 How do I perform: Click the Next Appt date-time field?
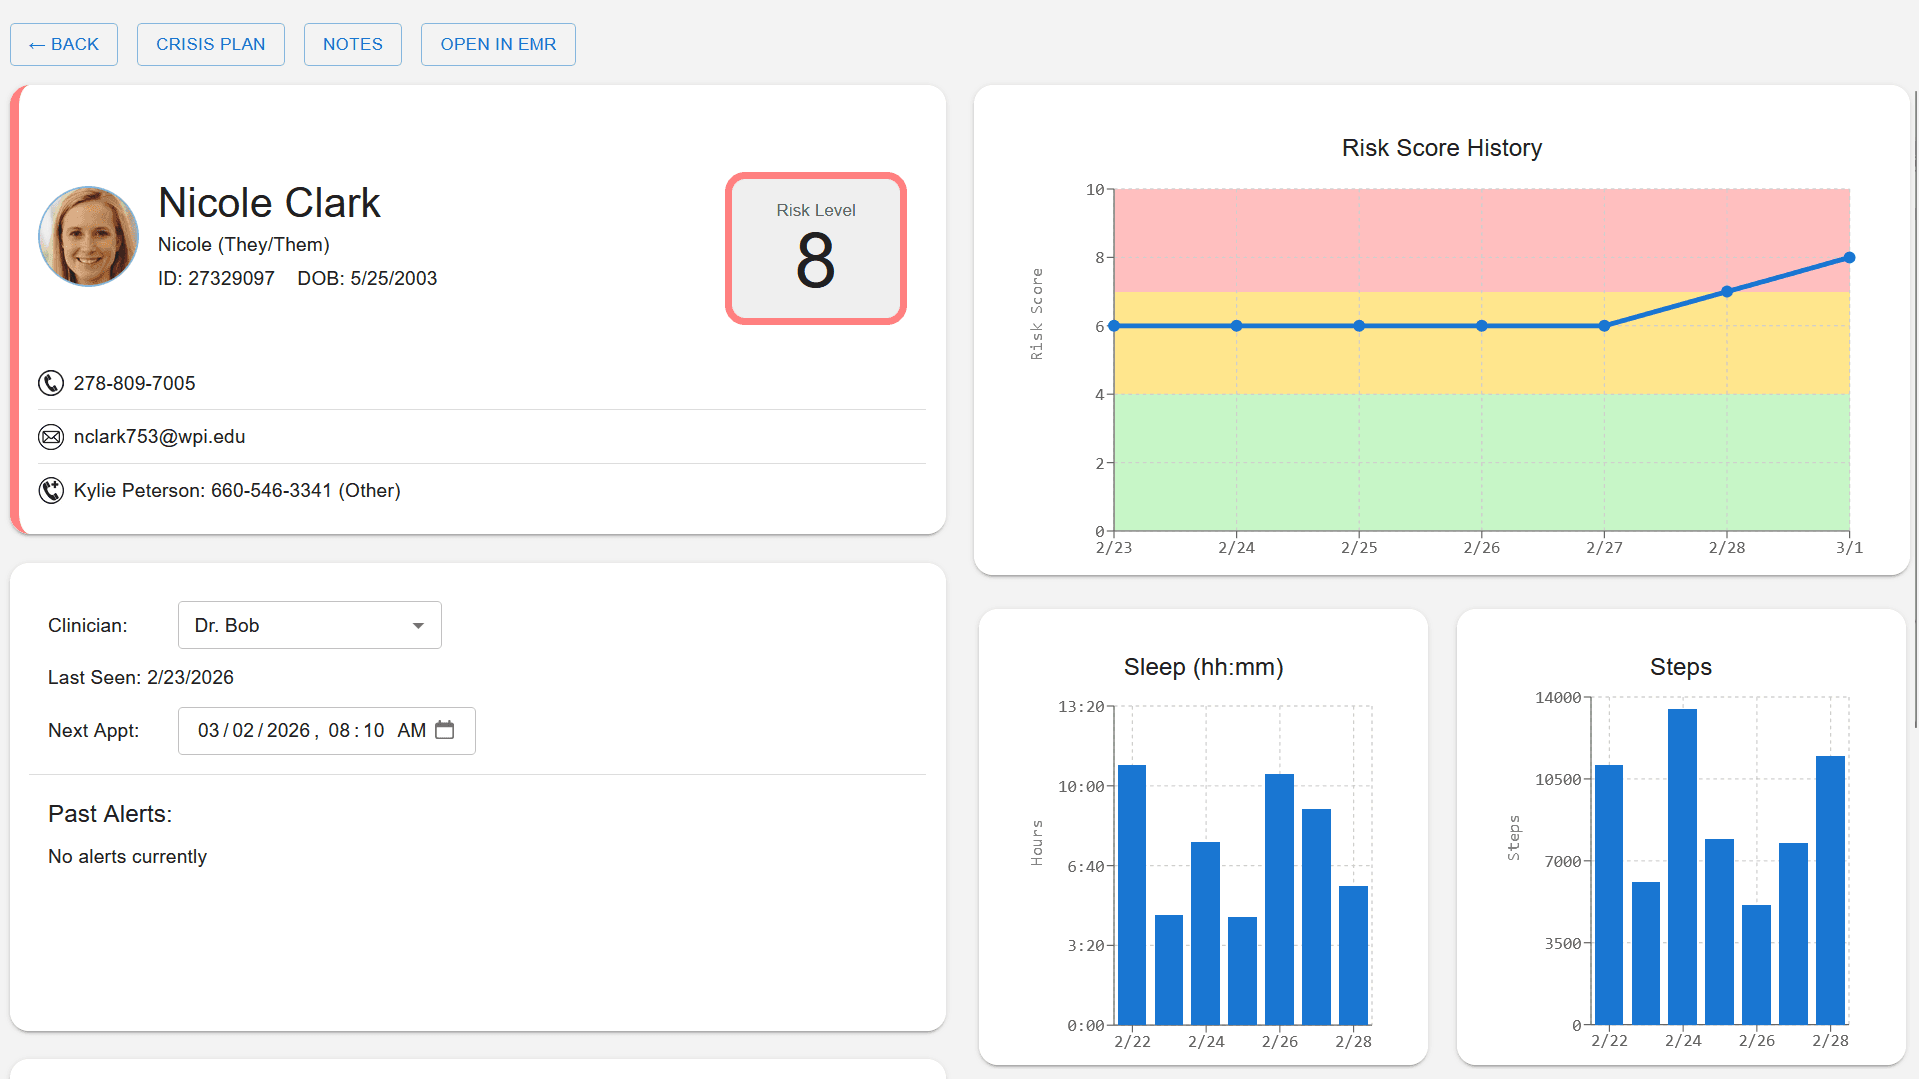pyautogui.click(x=327, y=731)
